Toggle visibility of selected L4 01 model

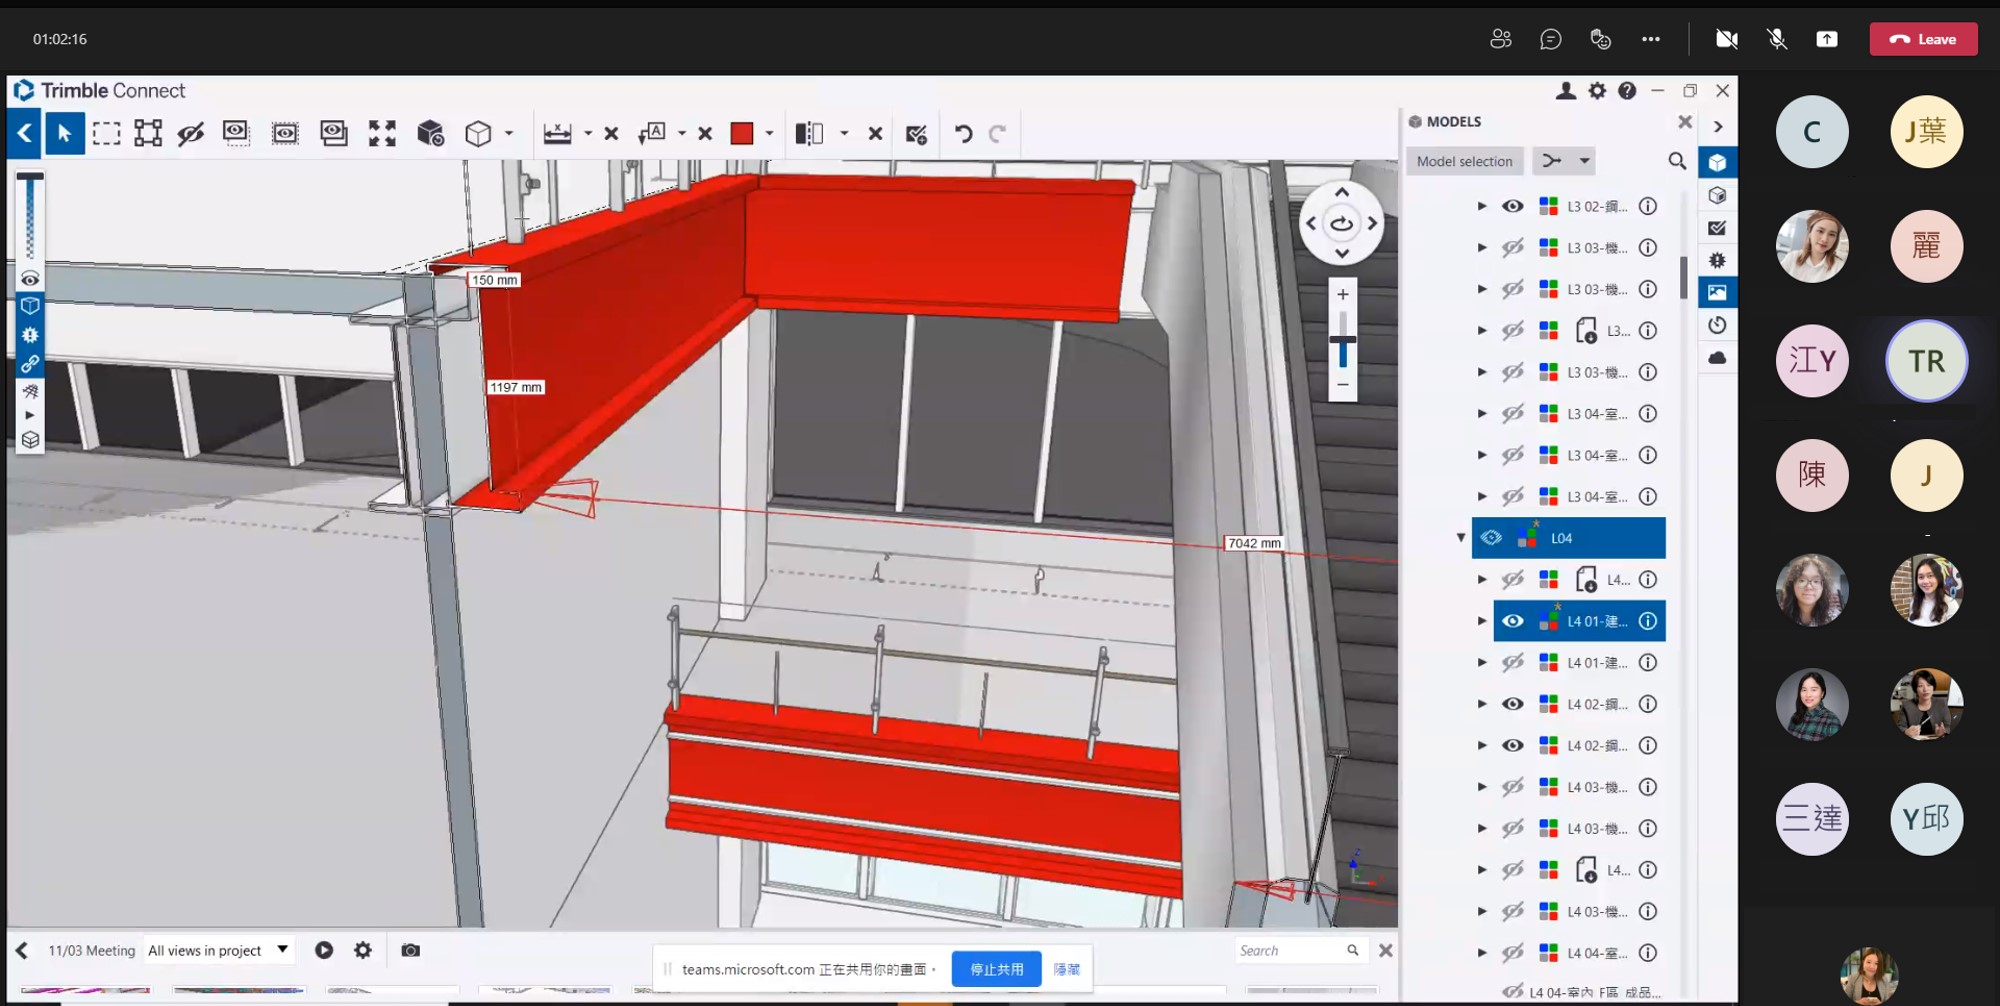pyautogui.click(x=1512, y=621)
